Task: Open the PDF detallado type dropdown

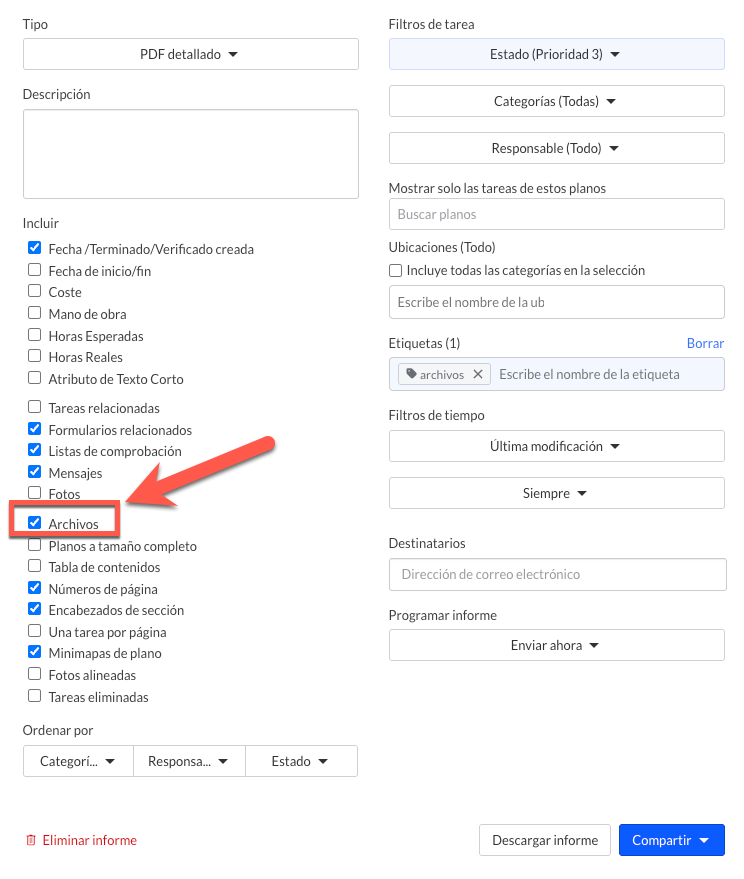Action: (191, 54)
